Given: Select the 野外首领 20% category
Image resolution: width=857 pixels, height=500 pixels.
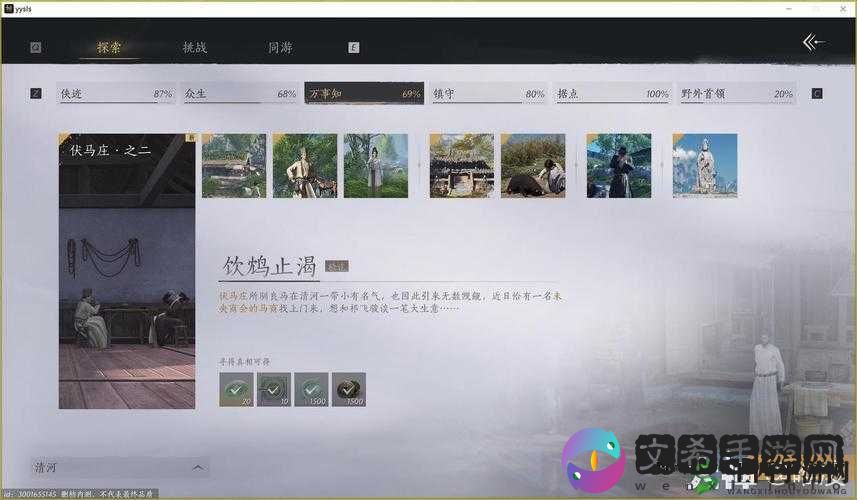Looking at the screenshot, I should (736, 93).
